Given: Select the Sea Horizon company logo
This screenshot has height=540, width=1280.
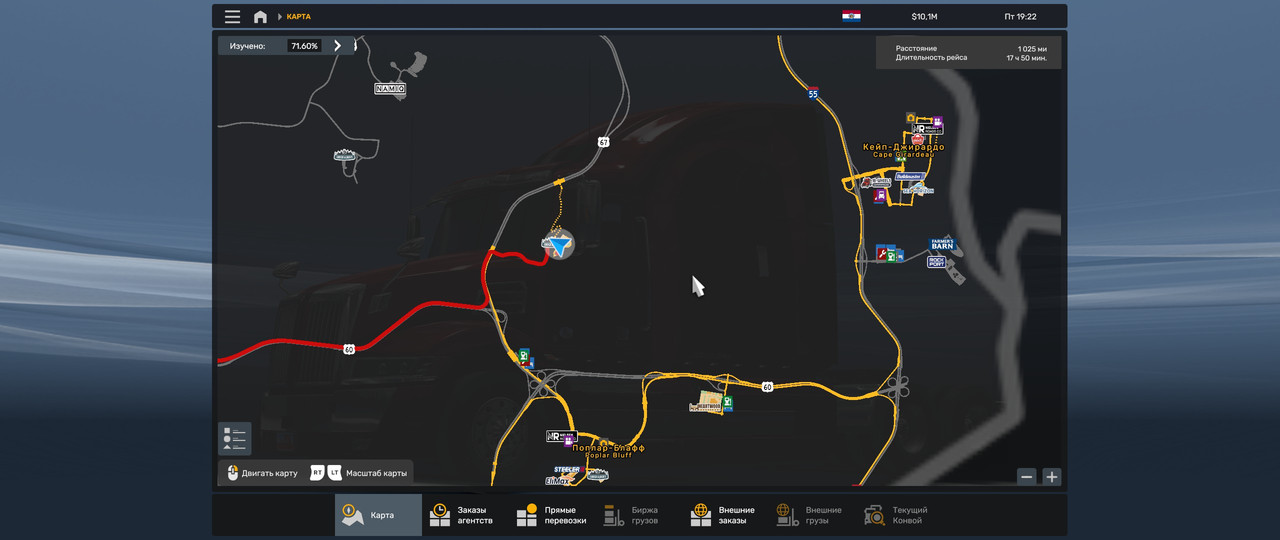Looking at the screenshot, I should pyautogui.click(x=919, y=188).
